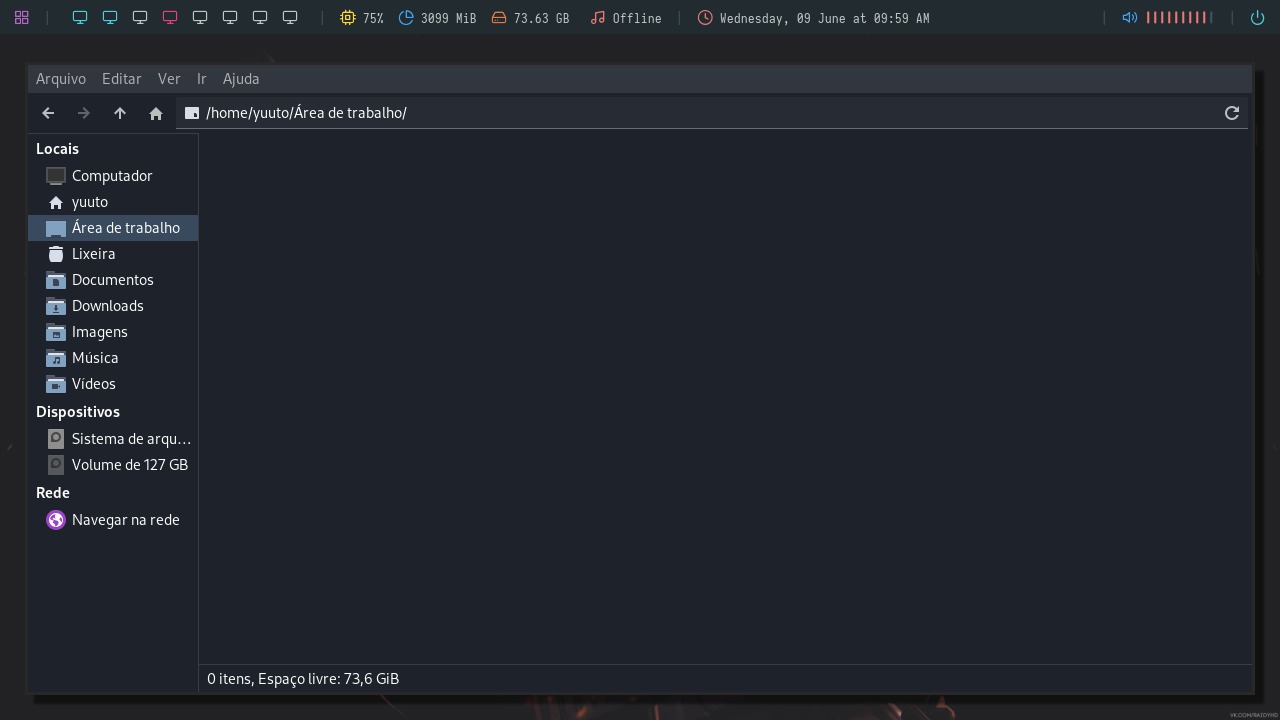
Task: Open the Lixeira in the sidebar
Action: (93, 253)
